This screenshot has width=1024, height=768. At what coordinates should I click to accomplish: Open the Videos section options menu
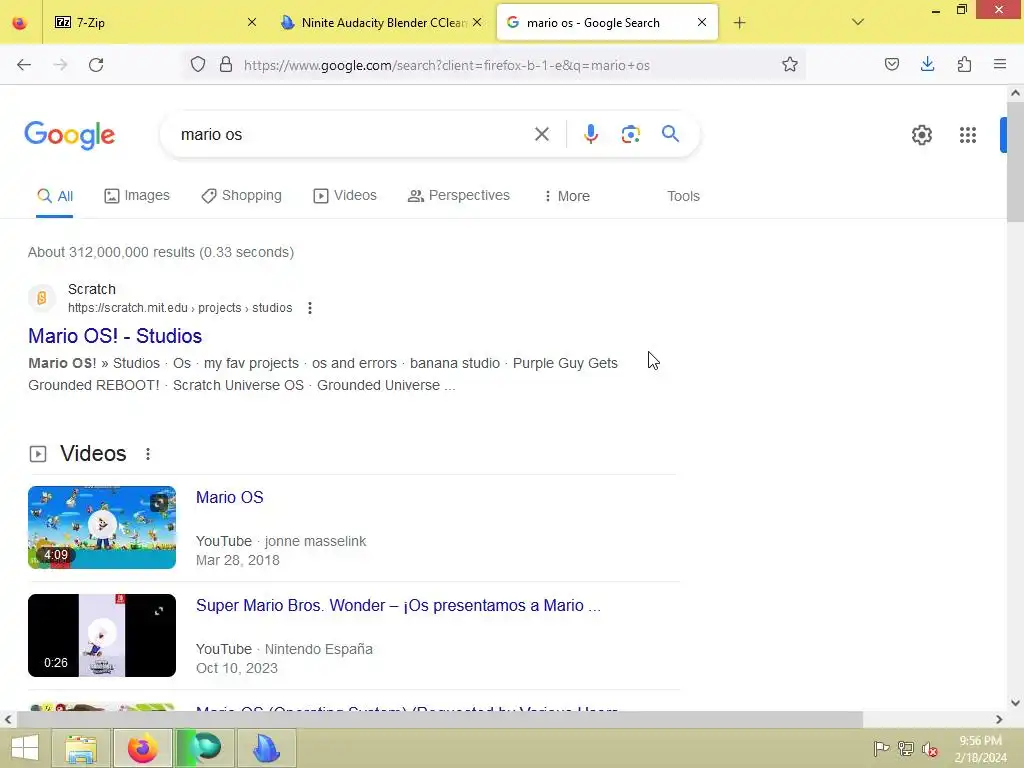pyautogui.click(x=148, y=454)
